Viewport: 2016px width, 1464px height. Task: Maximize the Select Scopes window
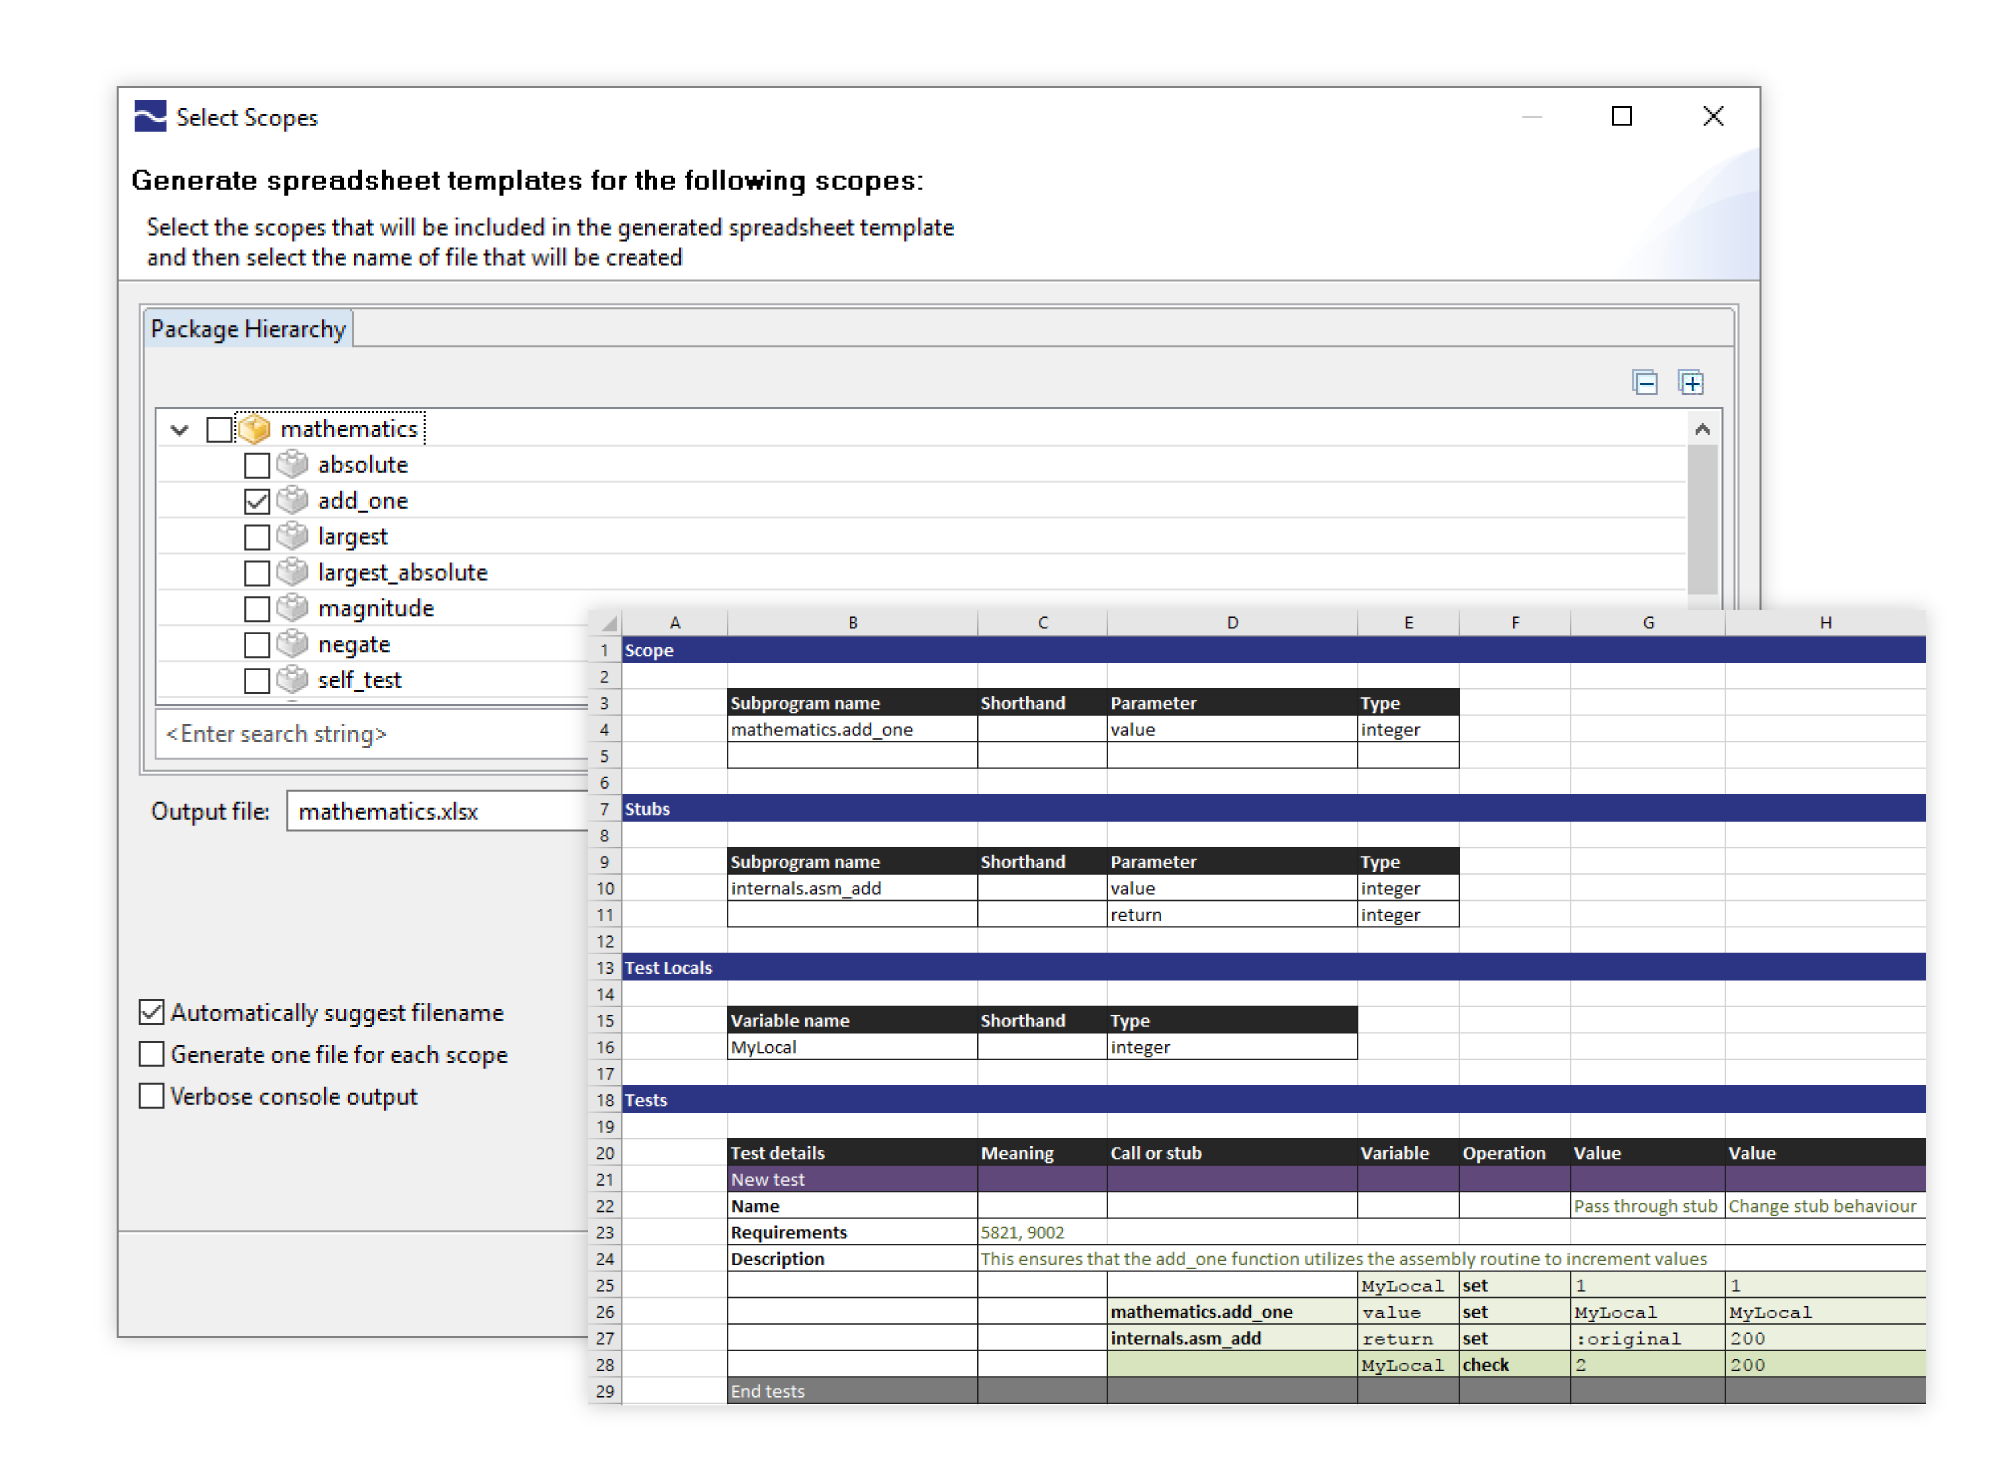(1622, 116)
